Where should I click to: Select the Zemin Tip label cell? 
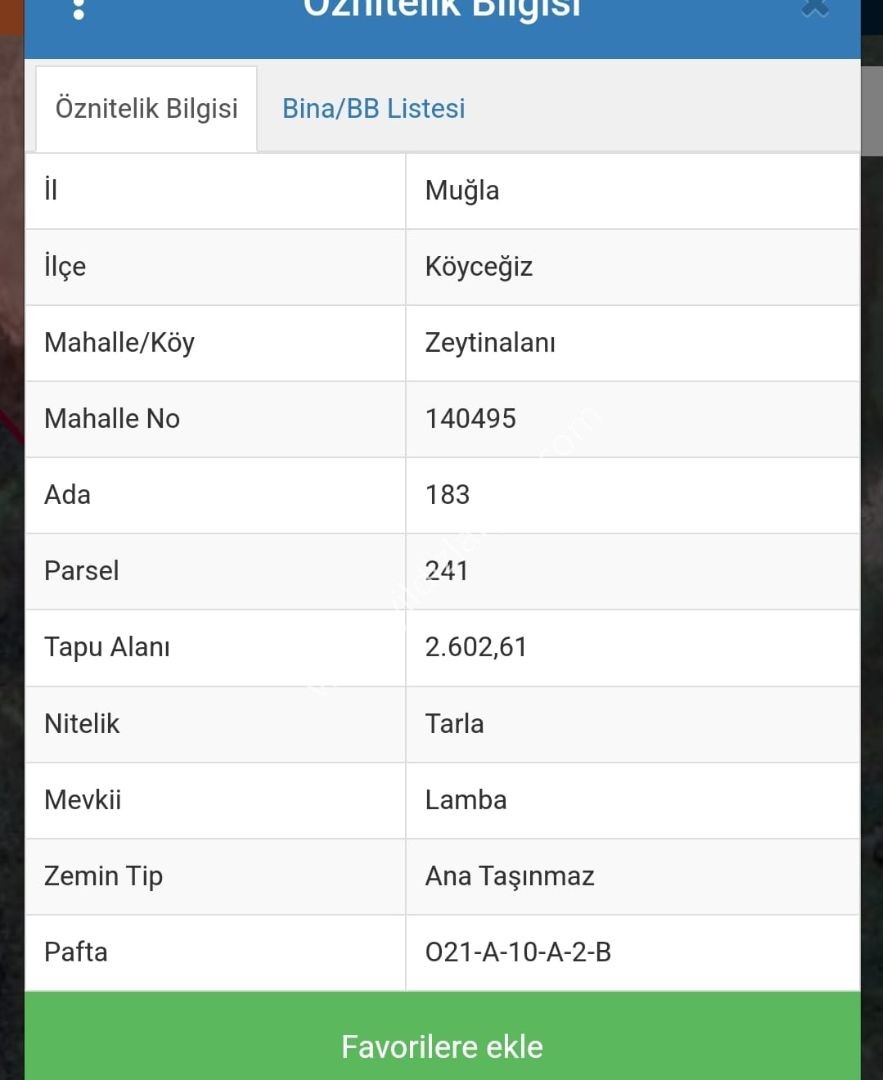(x=215, y=877)
